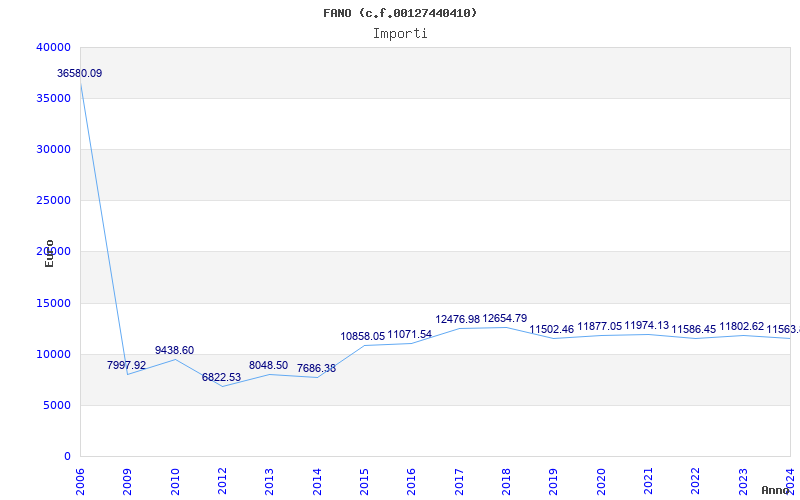Image resolution: width=800 pixels, height=500 pixels.
Task: Click the 2022 x-axis year label
Action: pyautogui.click(x=695, y=481)
